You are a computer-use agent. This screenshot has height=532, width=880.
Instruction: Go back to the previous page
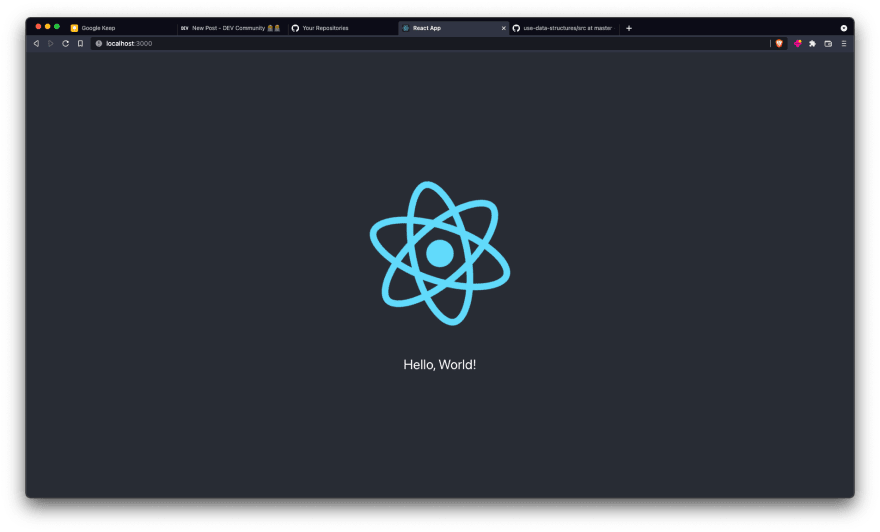click(36, 43)
